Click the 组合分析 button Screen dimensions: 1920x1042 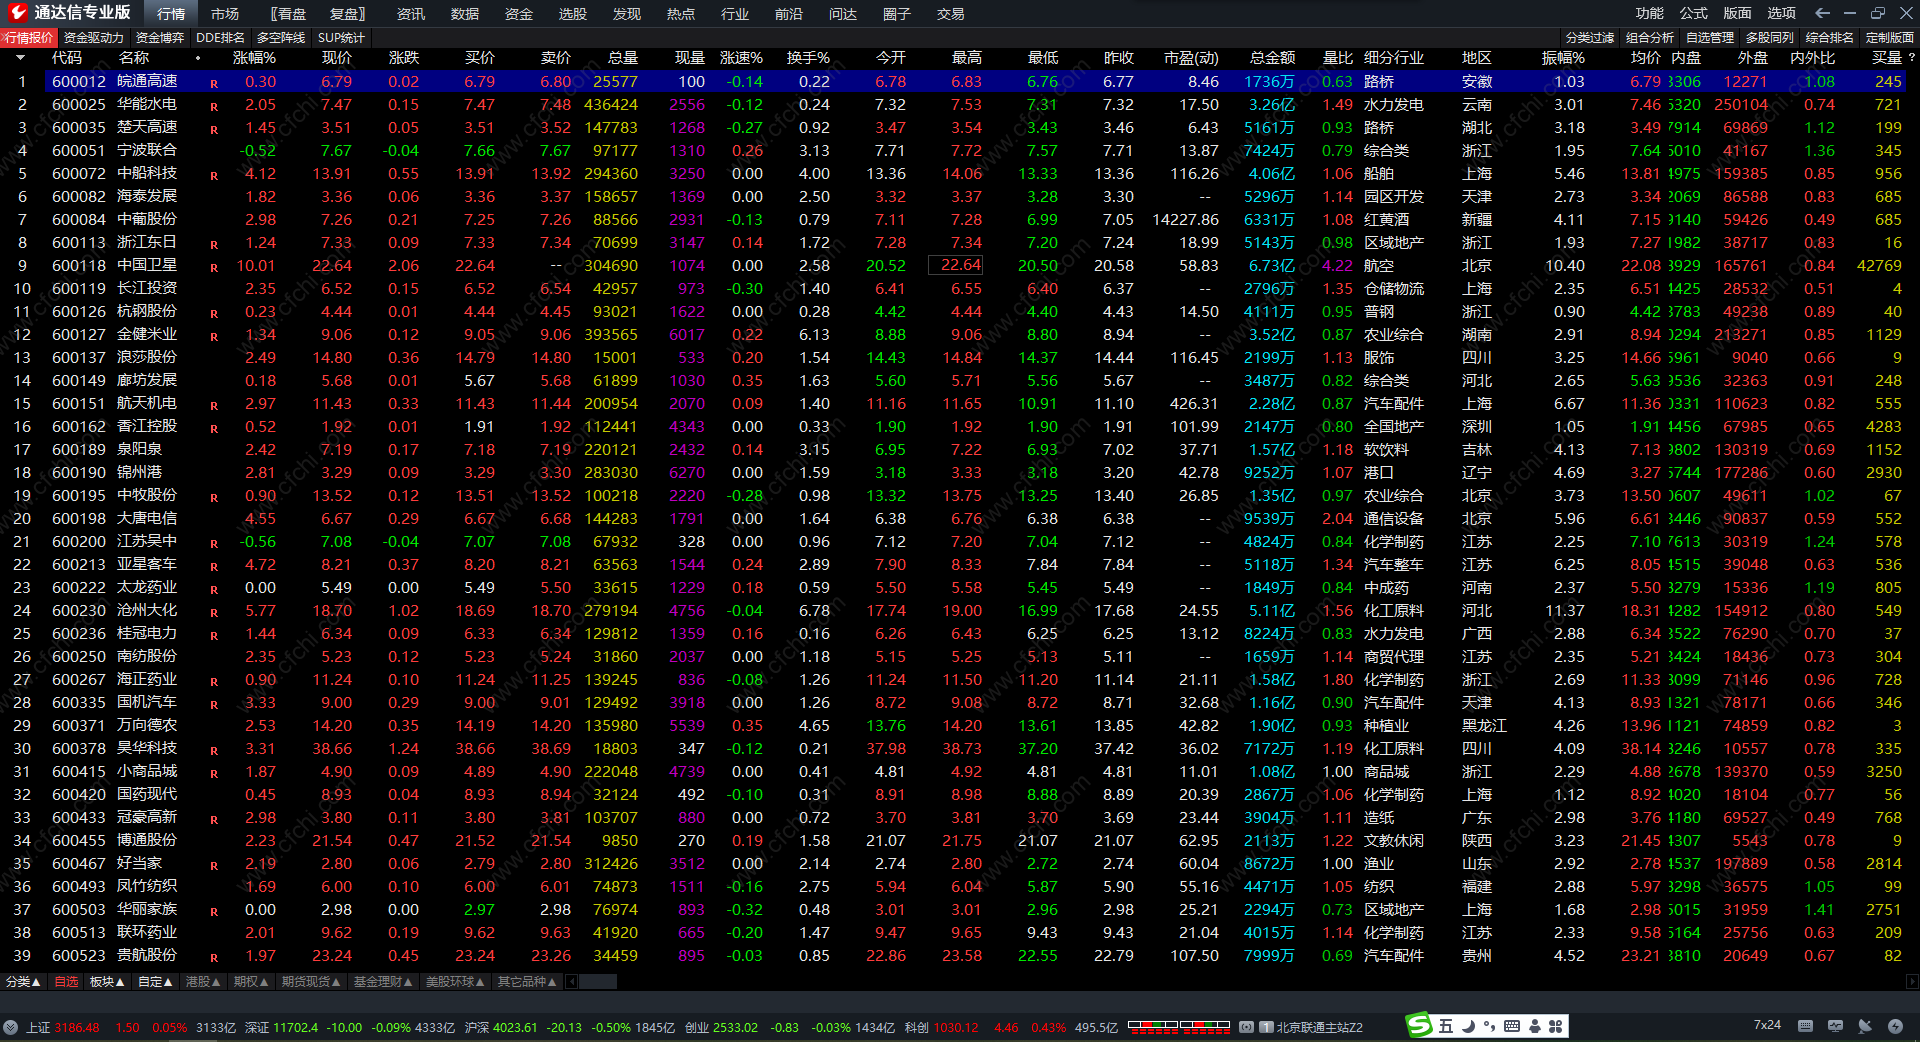[x=1650, y=38]
